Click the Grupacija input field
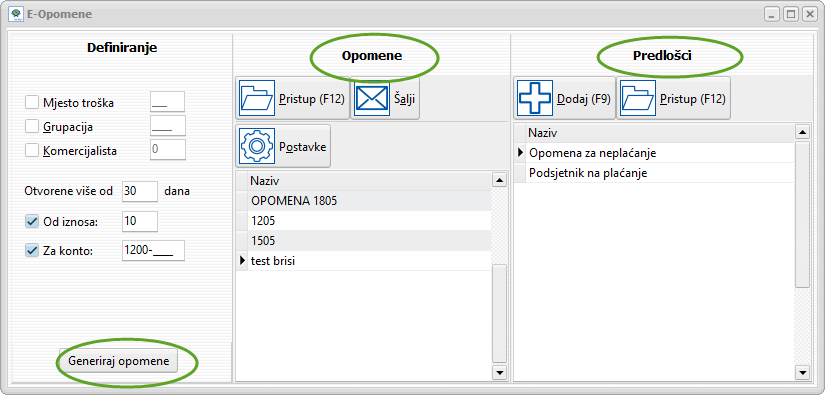The image size is (825, 395). [168, 126]
